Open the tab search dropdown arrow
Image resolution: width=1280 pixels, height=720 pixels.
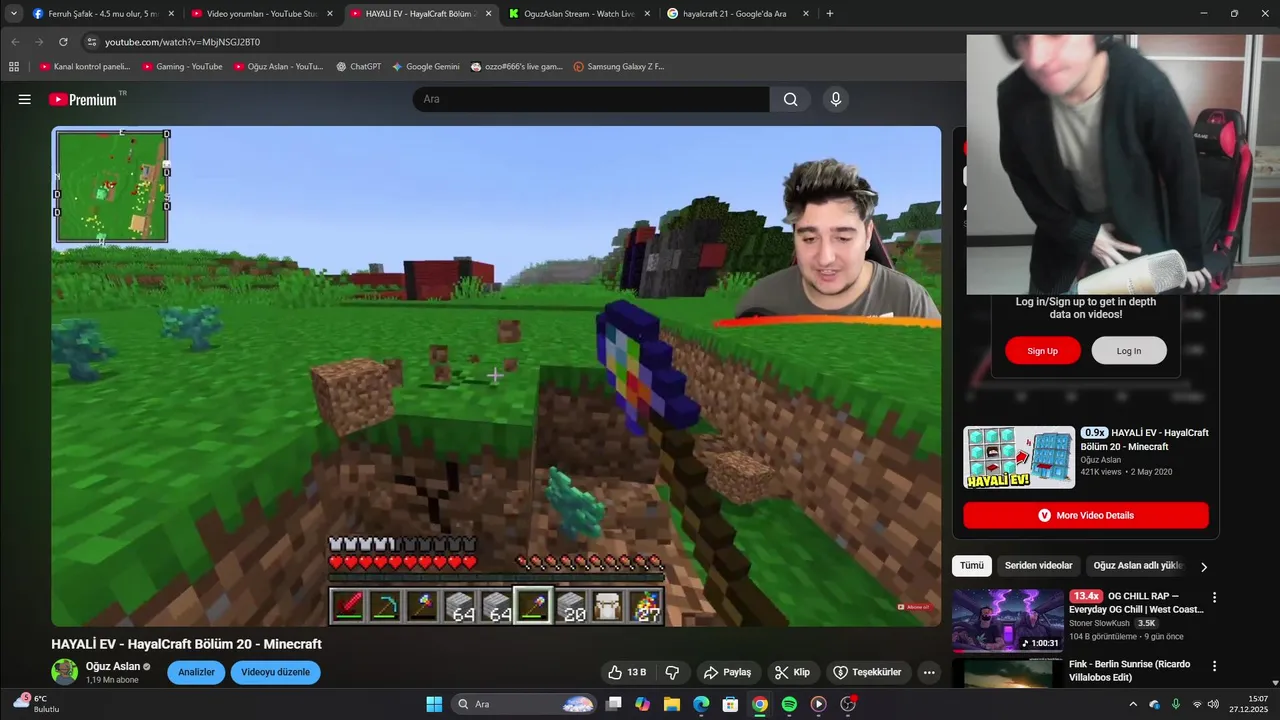click(x=14, y=14)
